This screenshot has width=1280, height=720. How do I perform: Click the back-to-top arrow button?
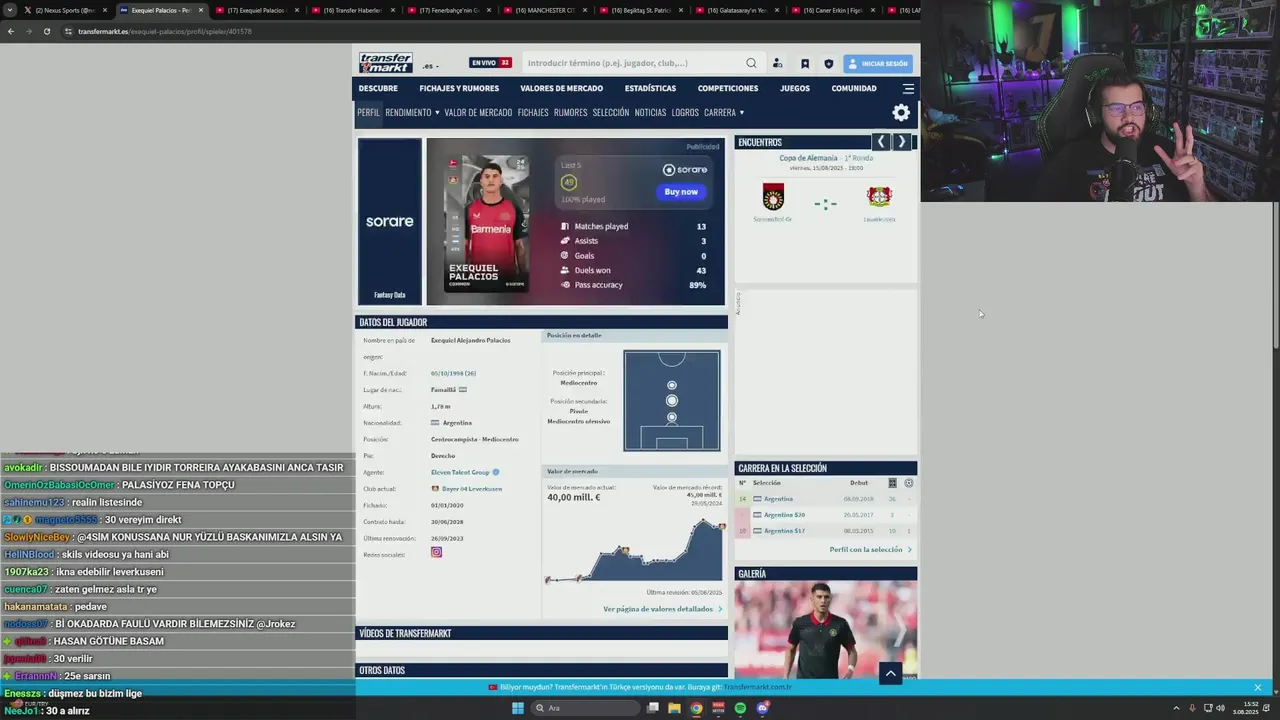pyautogui.click(x=890, y=673)
